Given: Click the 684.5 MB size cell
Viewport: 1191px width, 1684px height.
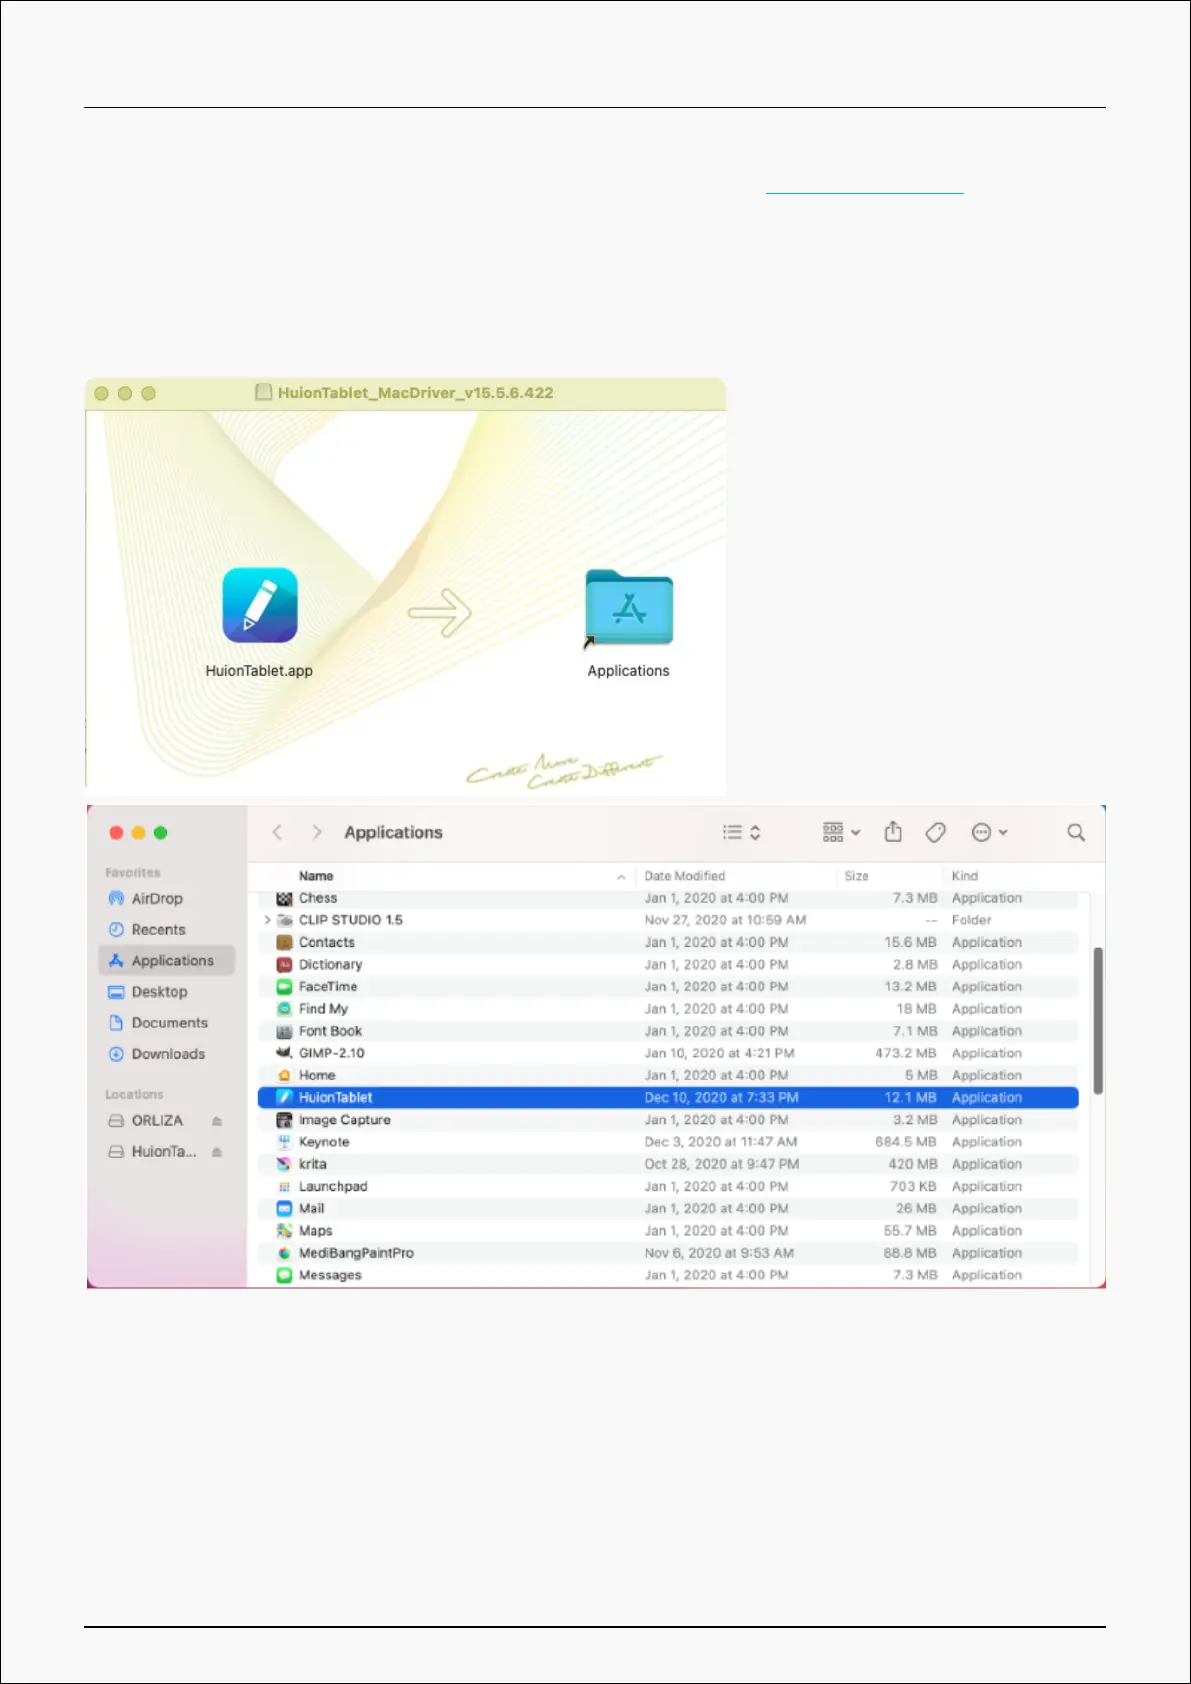Looking at the screenshot, I should click(906, 1142).
